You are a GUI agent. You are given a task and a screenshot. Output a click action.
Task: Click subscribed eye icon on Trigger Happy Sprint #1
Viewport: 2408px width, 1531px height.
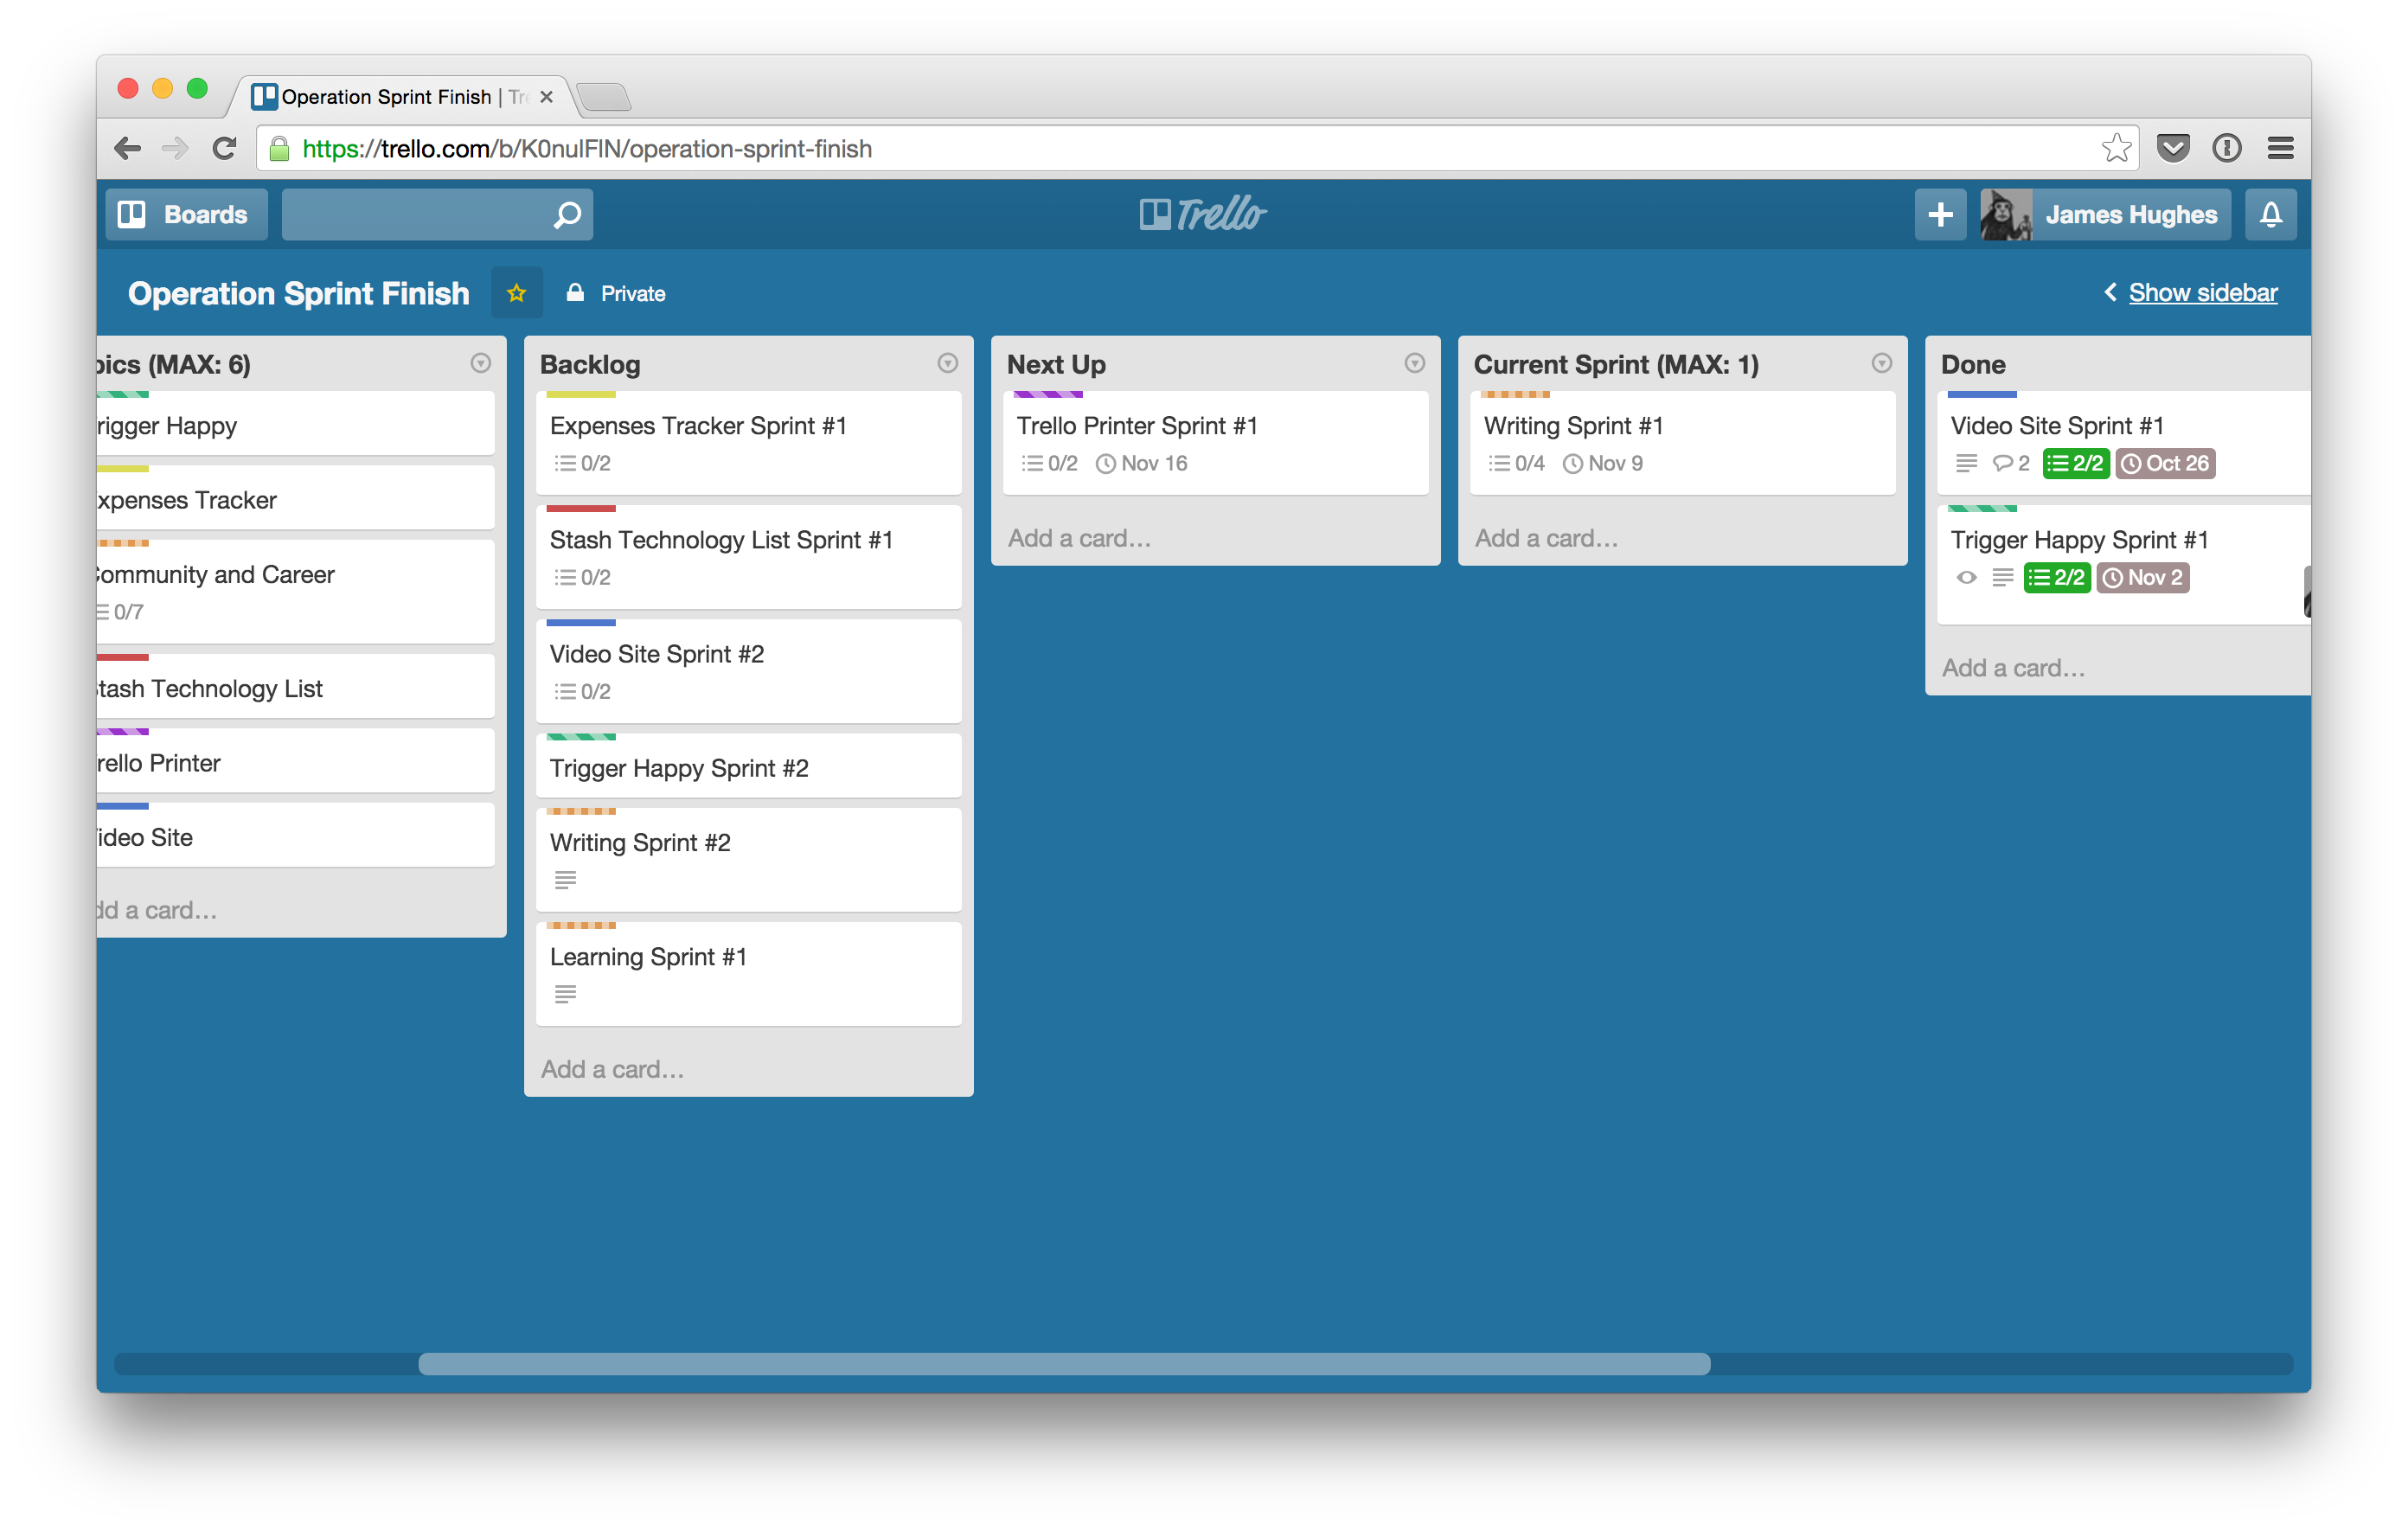pos(1966,577)
